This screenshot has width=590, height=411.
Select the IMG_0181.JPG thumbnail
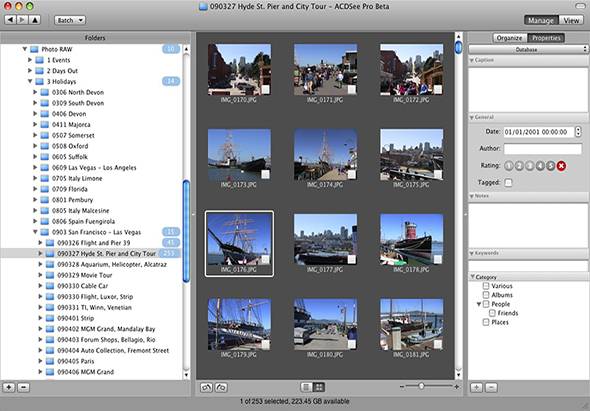coord(412,324)
